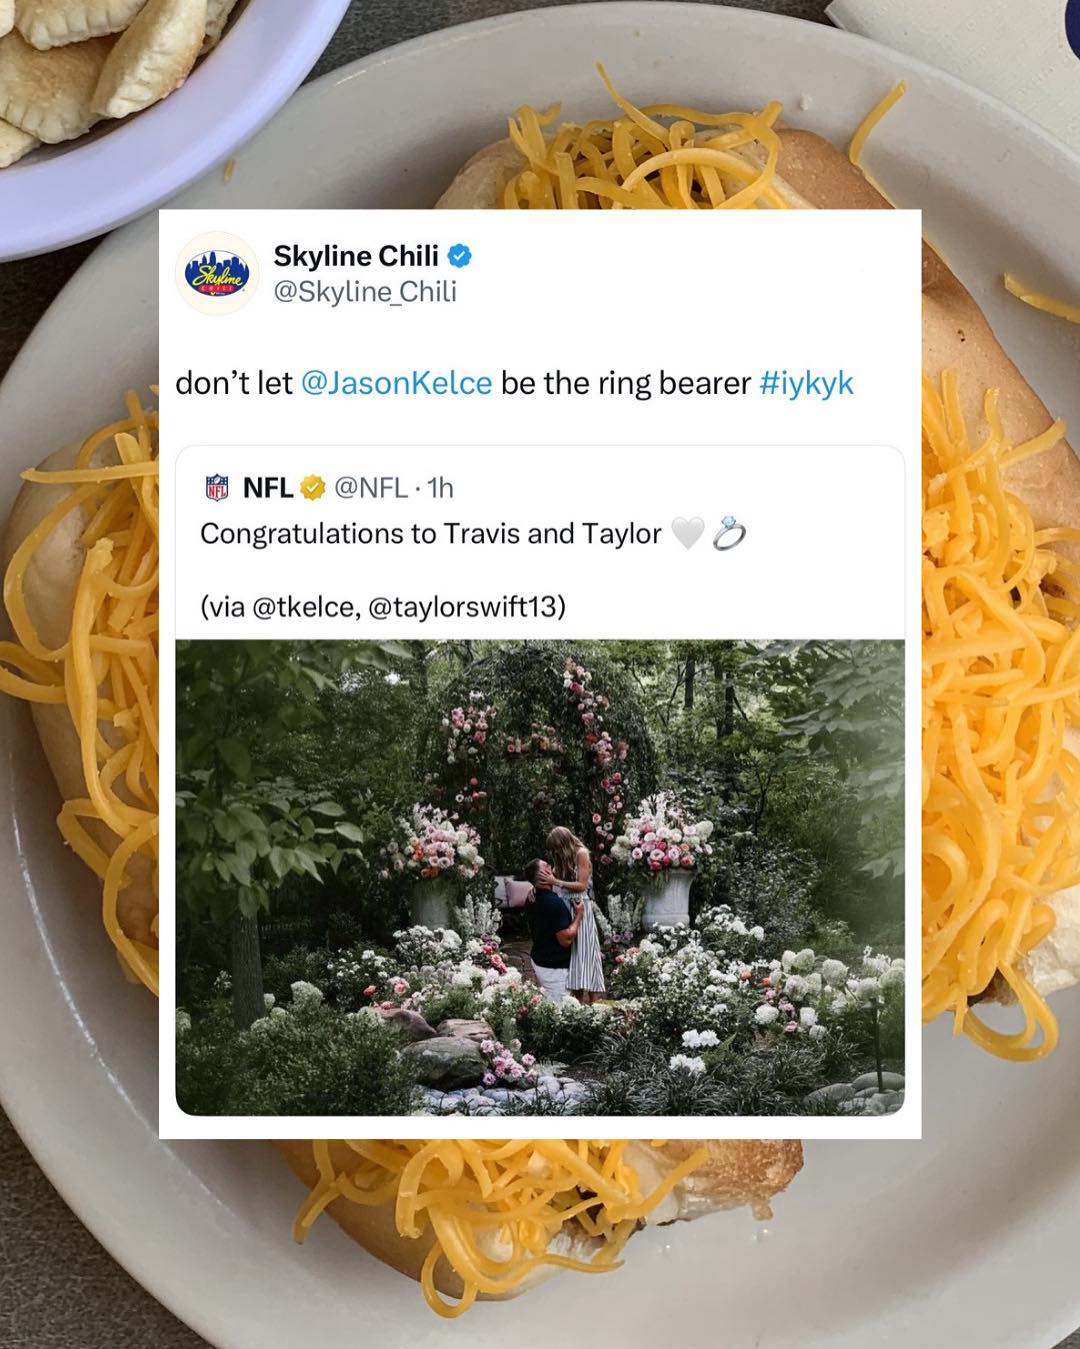Screen dimensions: 1080x1349
Task: Open the garden proposal photo
Action: tap(540, 878)
